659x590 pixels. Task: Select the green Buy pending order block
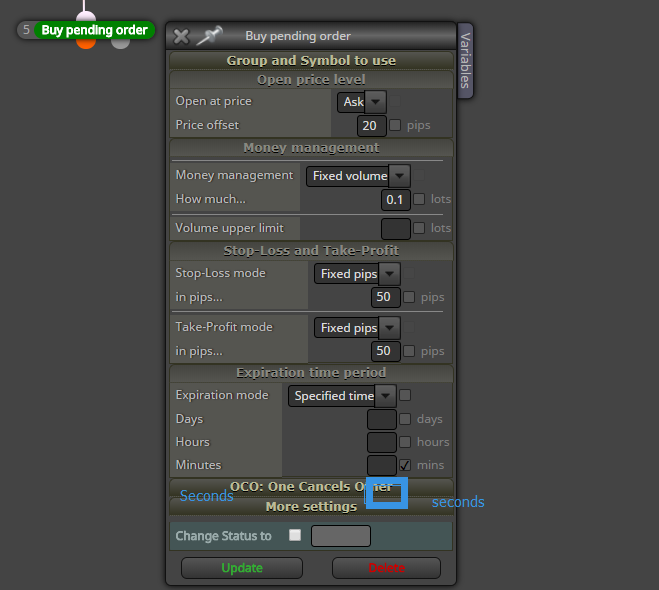[x=95, y=30]
